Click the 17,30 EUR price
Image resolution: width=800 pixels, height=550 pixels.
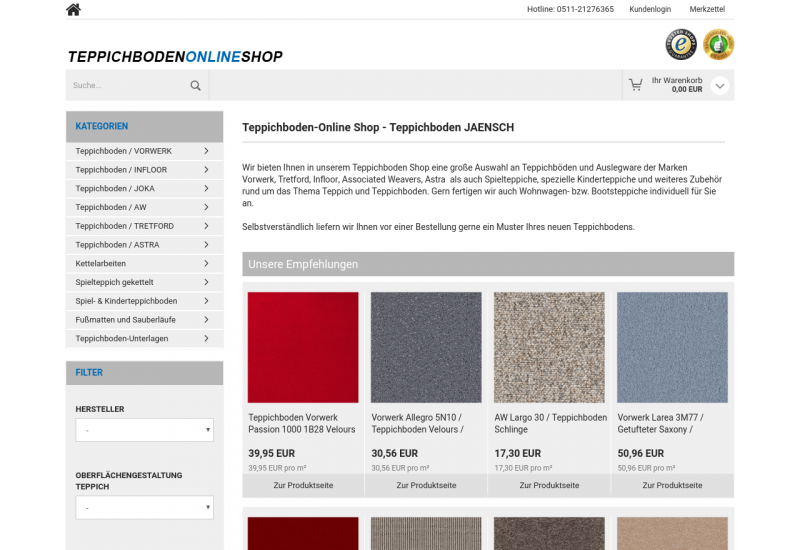(x=517, y=453)
